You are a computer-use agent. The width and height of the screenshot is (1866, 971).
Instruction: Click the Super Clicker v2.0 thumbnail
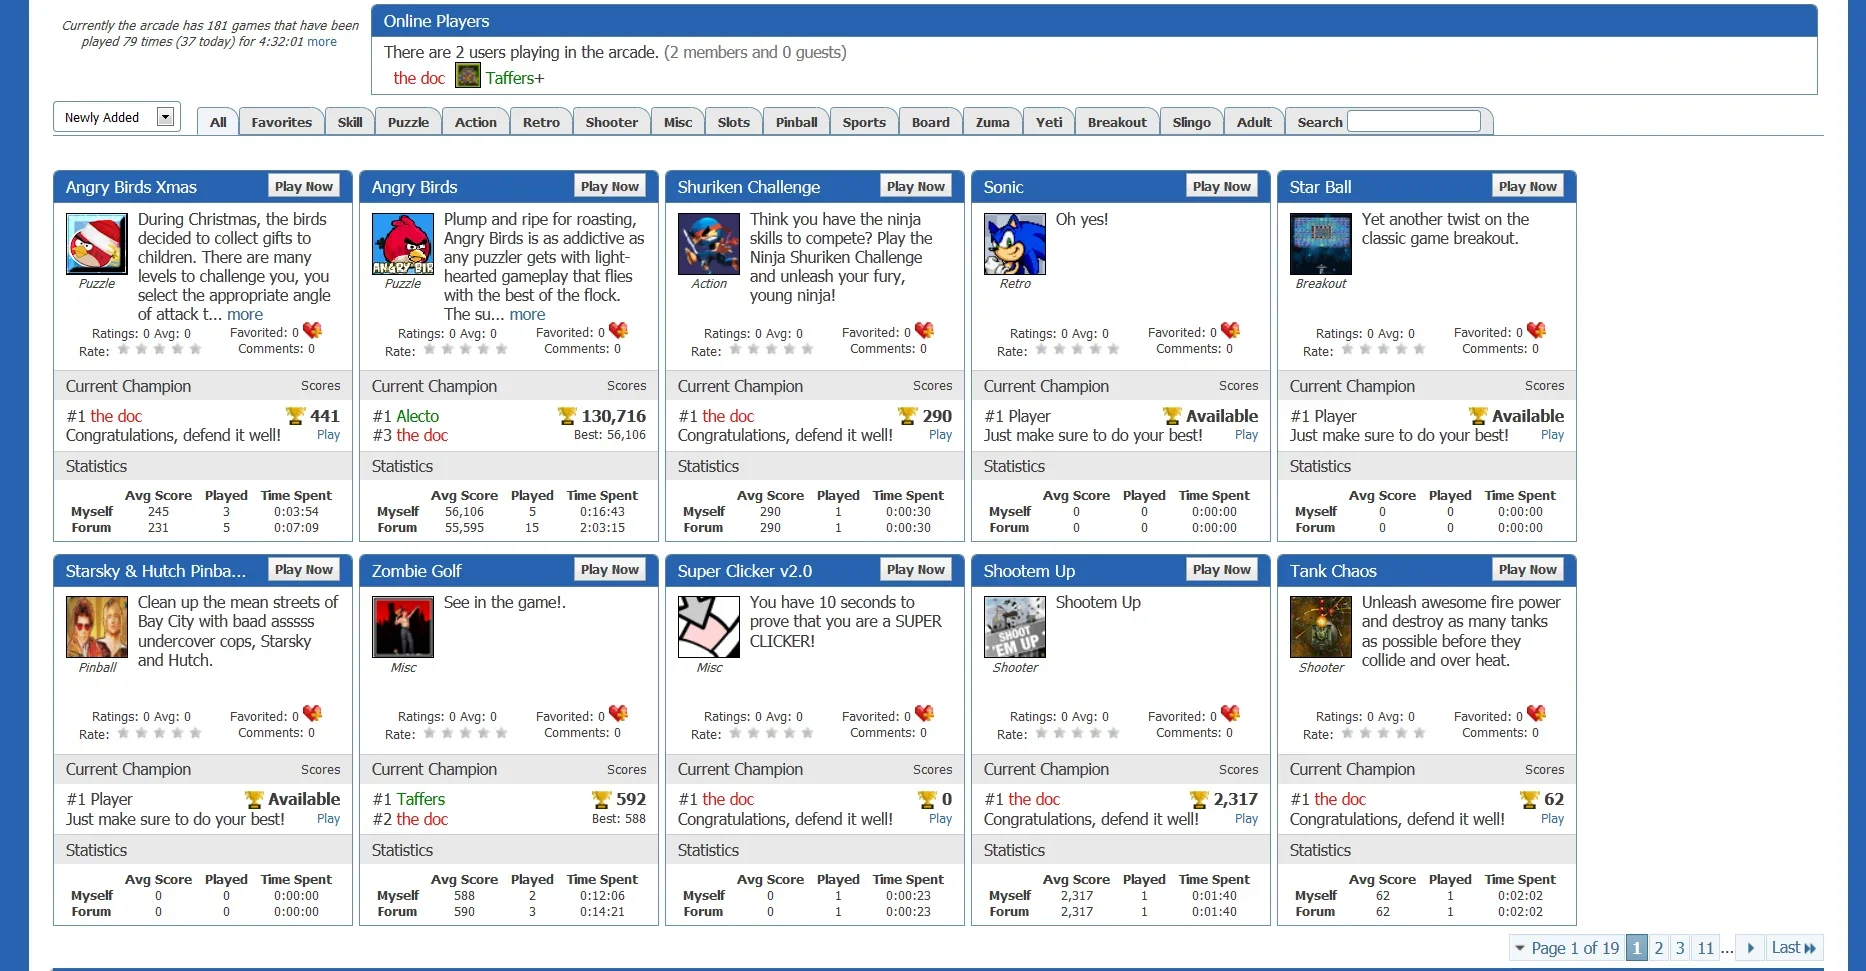709,627
